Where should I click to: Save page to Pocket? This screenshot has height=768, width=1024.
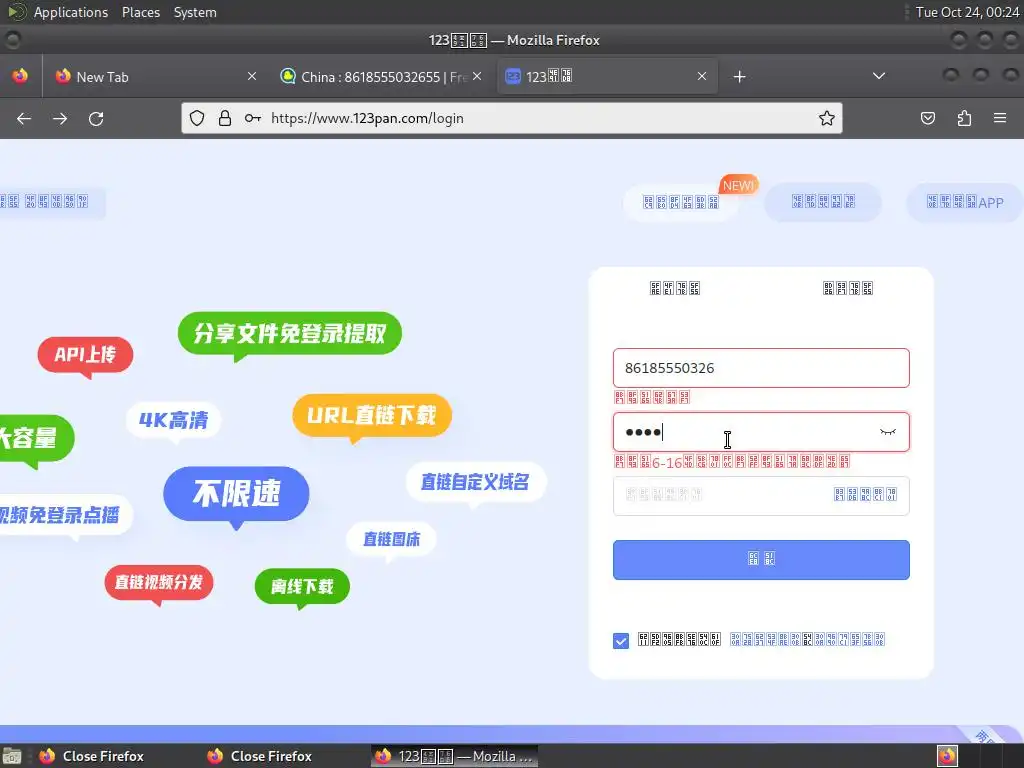(927, 118)
